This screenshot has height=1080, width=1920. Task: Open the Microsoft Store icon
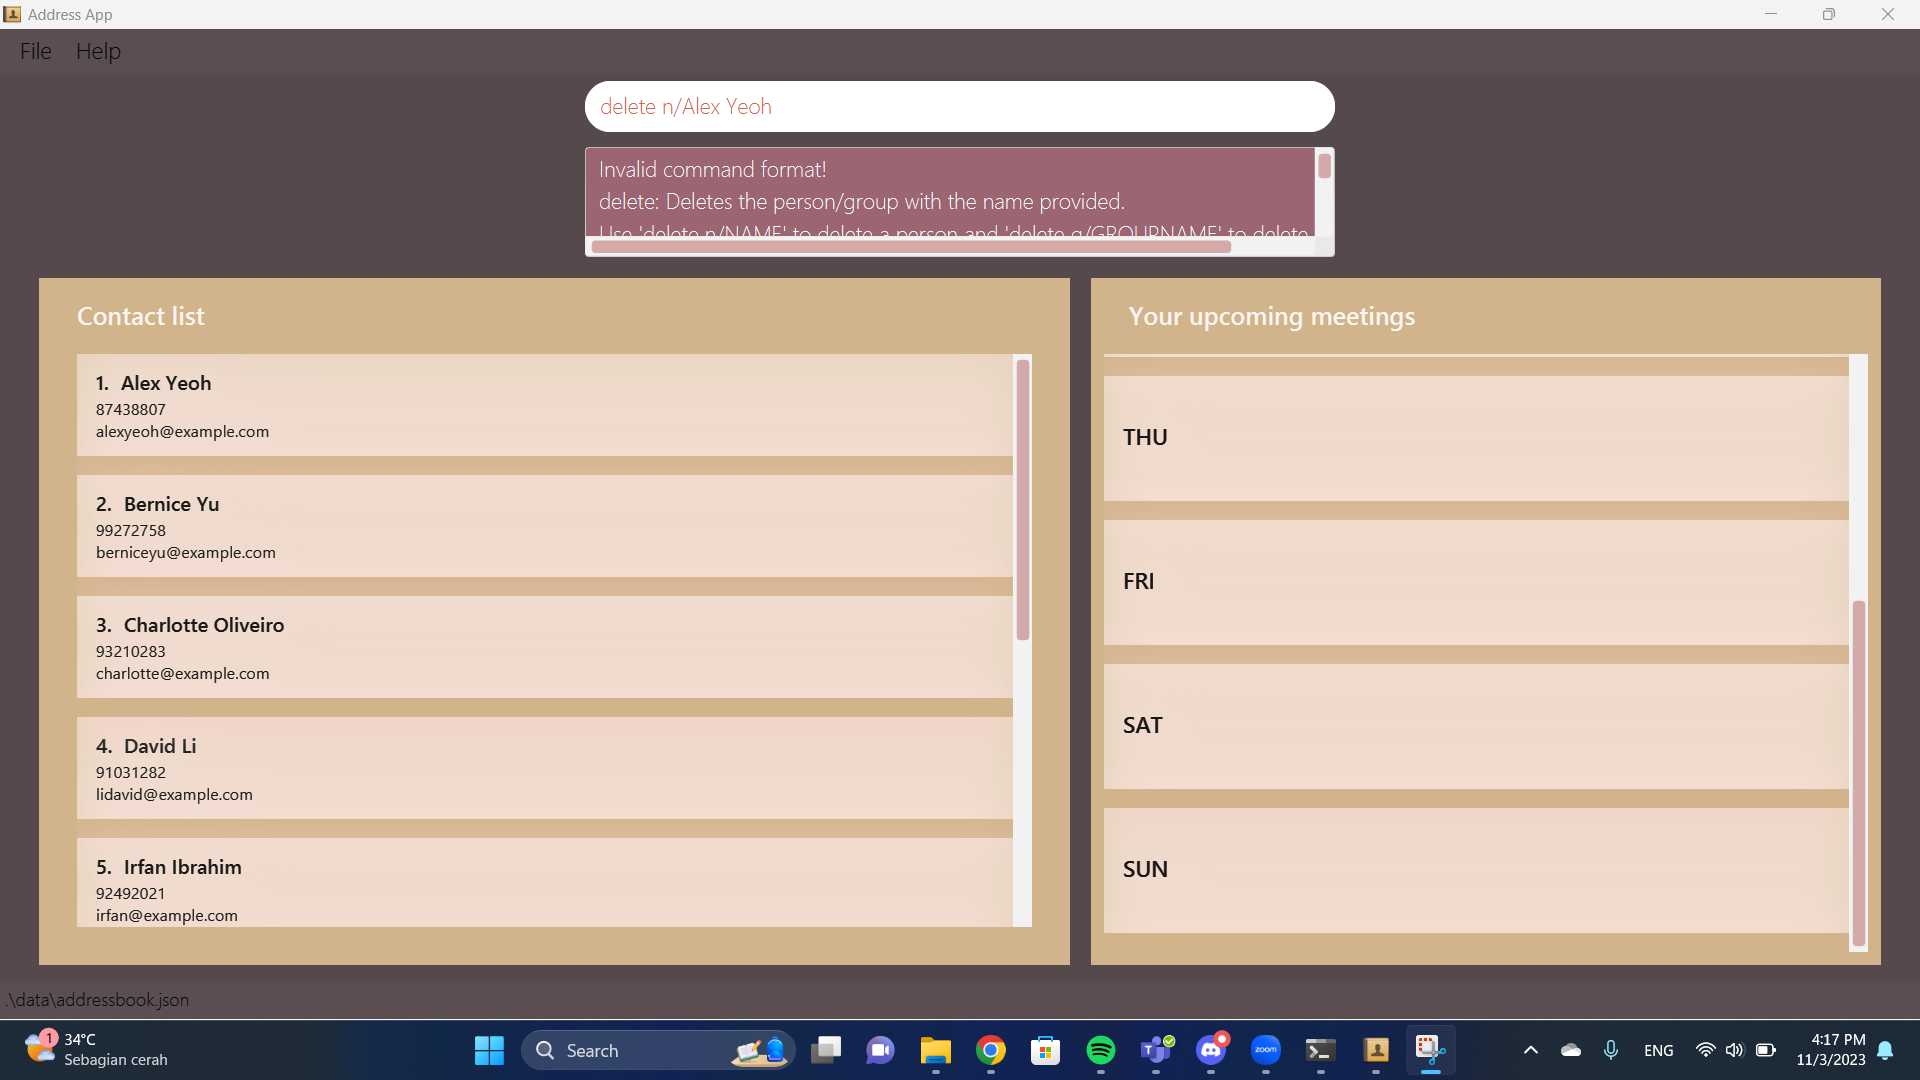coord(1045,1050)
